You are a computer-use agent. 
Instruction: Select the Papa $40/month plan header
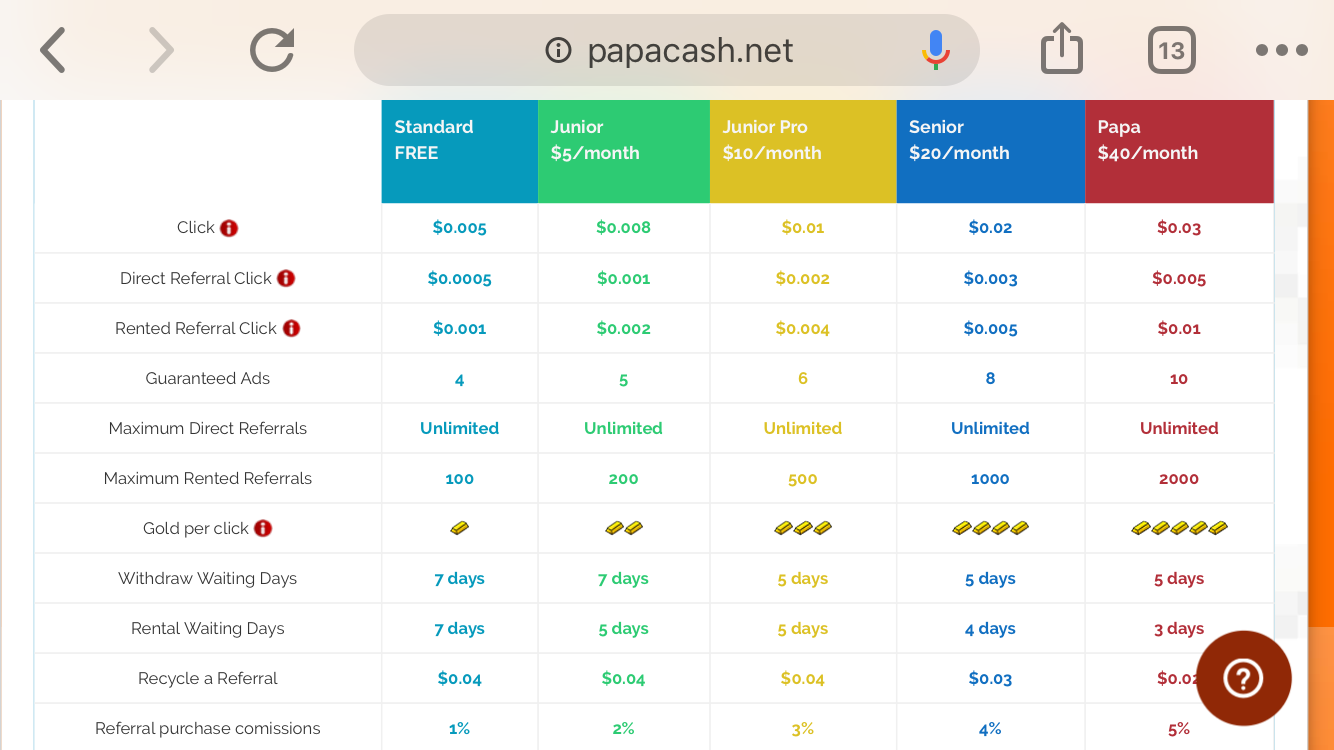1179,151
